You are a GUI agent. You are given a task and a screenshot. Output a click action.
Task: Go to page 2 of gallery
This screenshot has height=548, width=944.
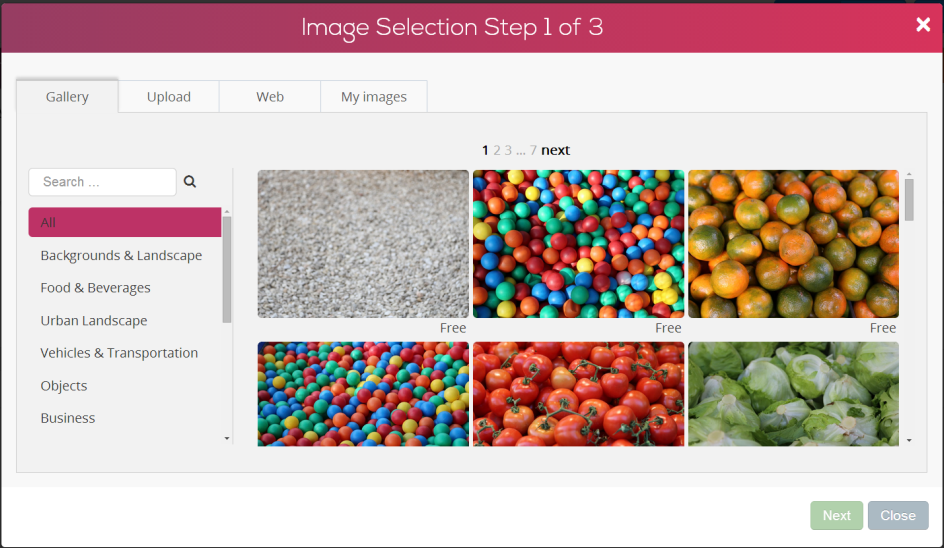tap(497, 151)
